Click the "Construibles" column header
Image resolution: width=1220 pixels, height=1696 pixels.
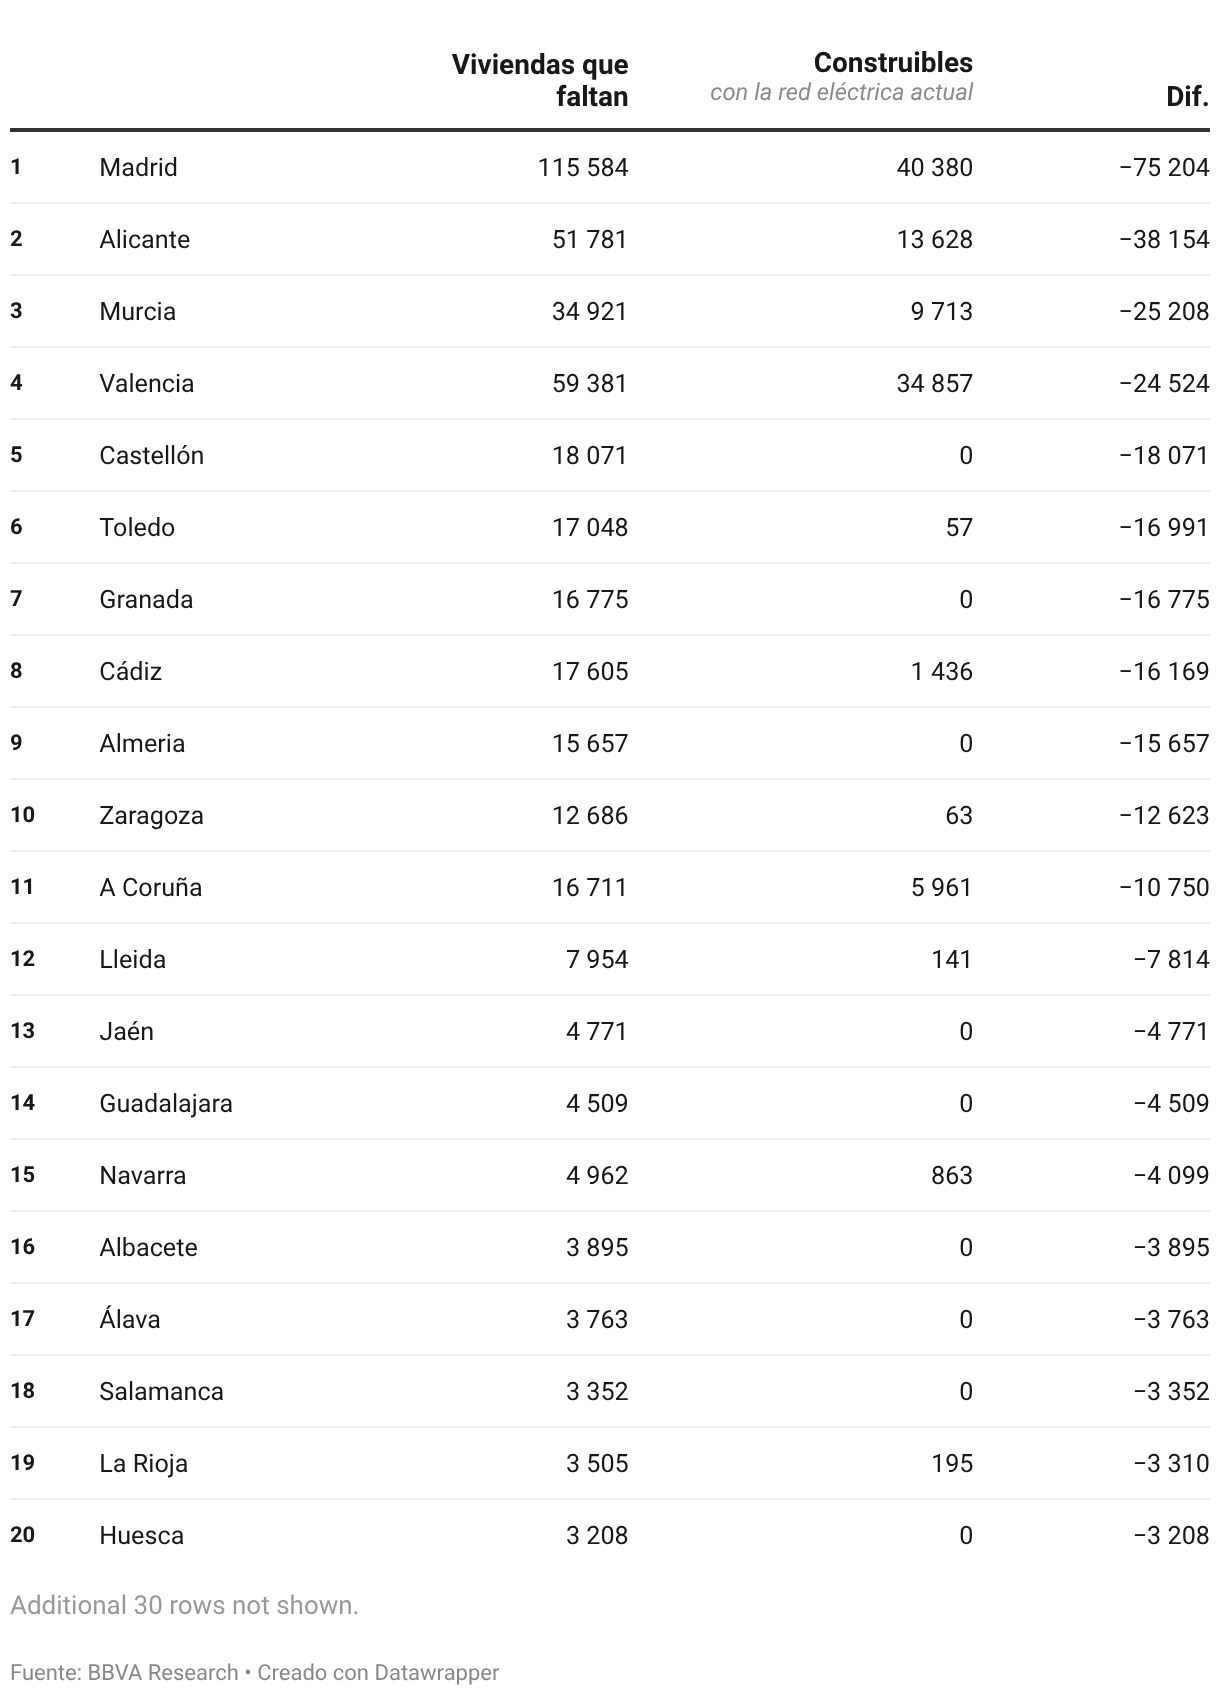point(893,63)
